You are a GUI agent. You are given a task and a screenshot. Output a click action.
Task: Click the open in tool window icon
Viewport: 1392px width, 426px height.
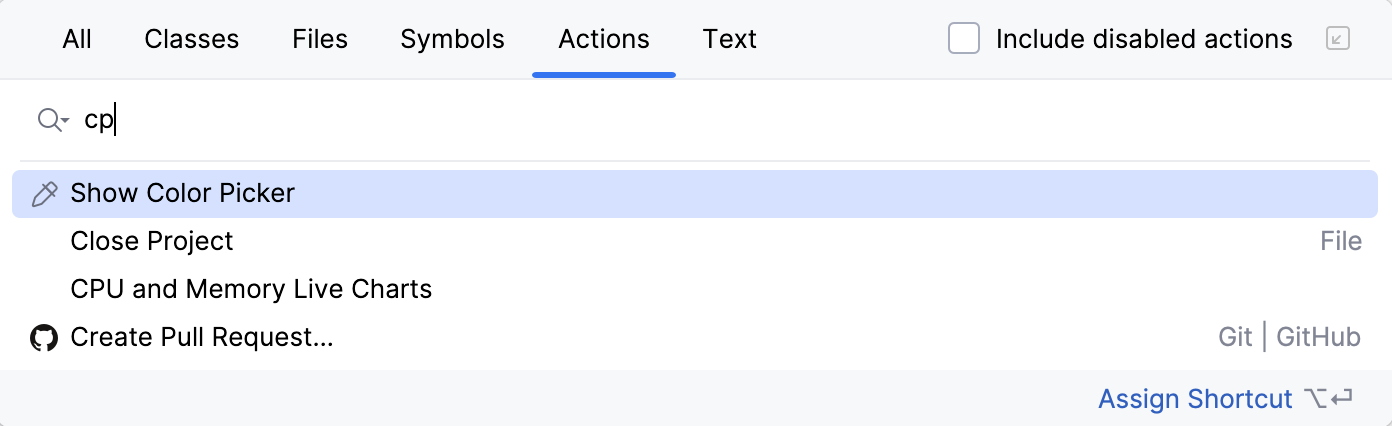point(1337,39)
